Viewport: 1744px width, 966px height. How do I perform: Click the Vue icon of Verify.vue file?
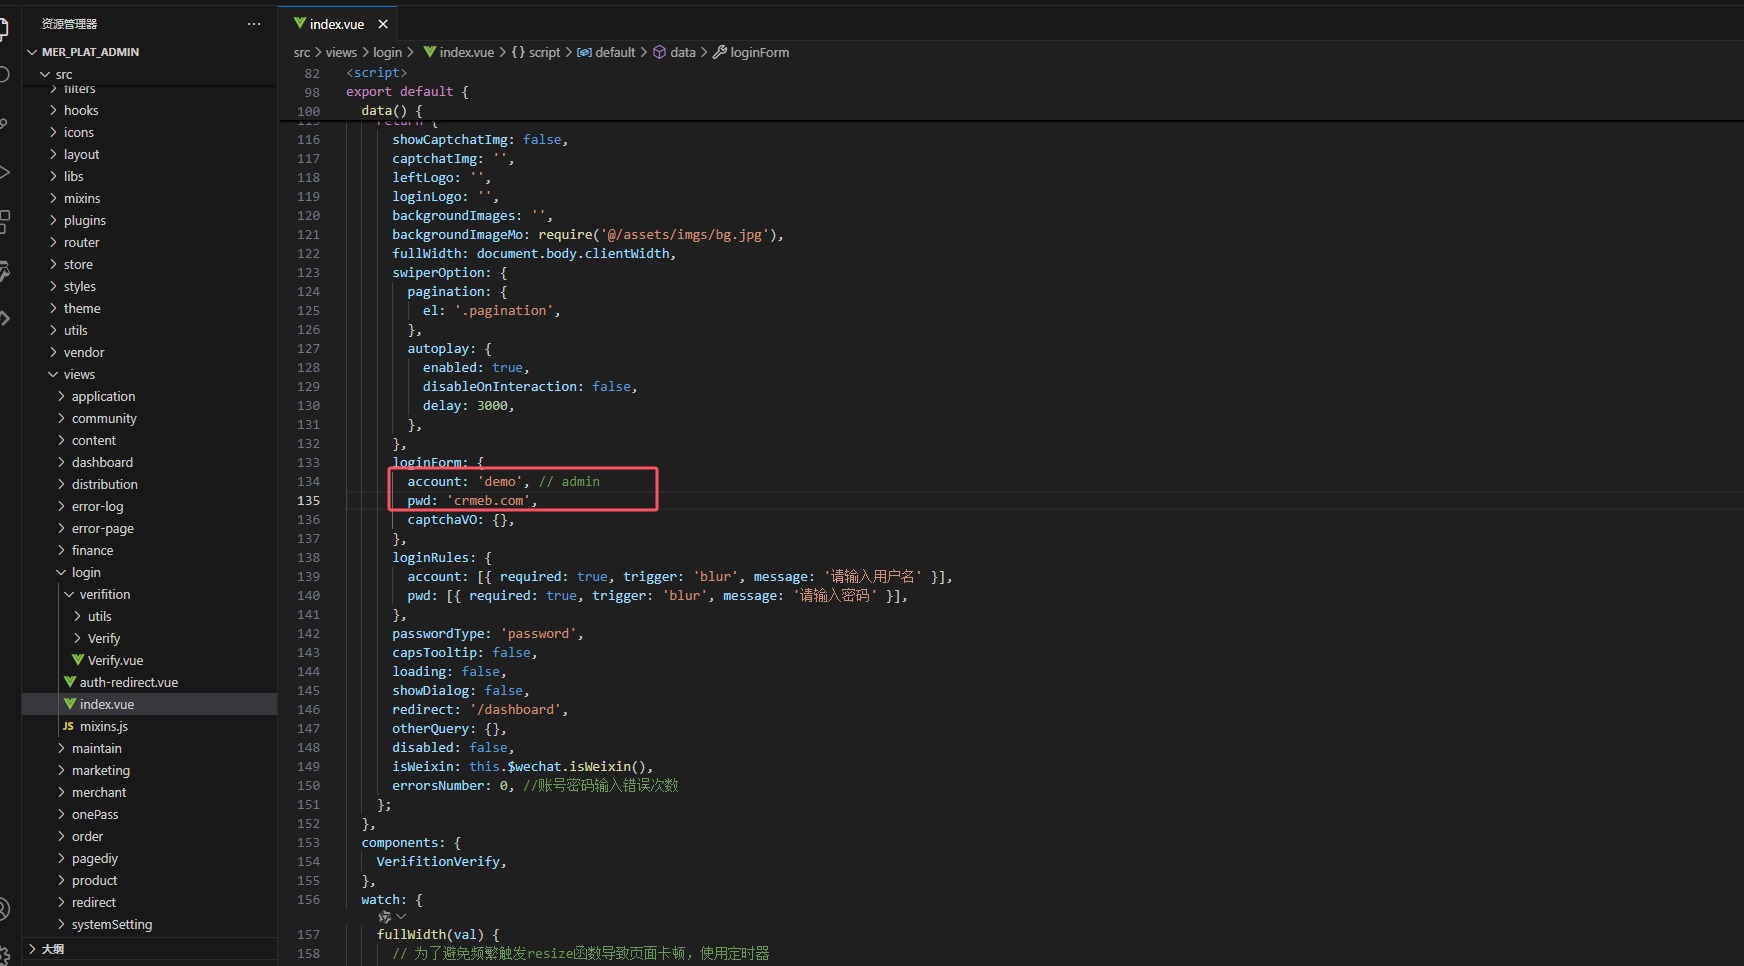(78, 660)
